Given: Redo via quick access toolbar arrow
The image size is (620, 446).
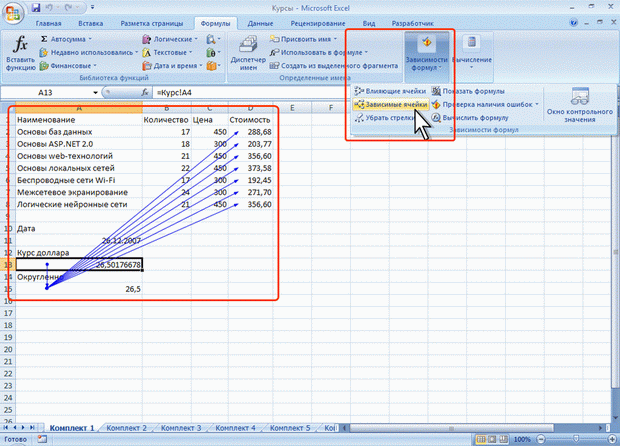Looking at the screenshot, I should (x=67, y=8).
